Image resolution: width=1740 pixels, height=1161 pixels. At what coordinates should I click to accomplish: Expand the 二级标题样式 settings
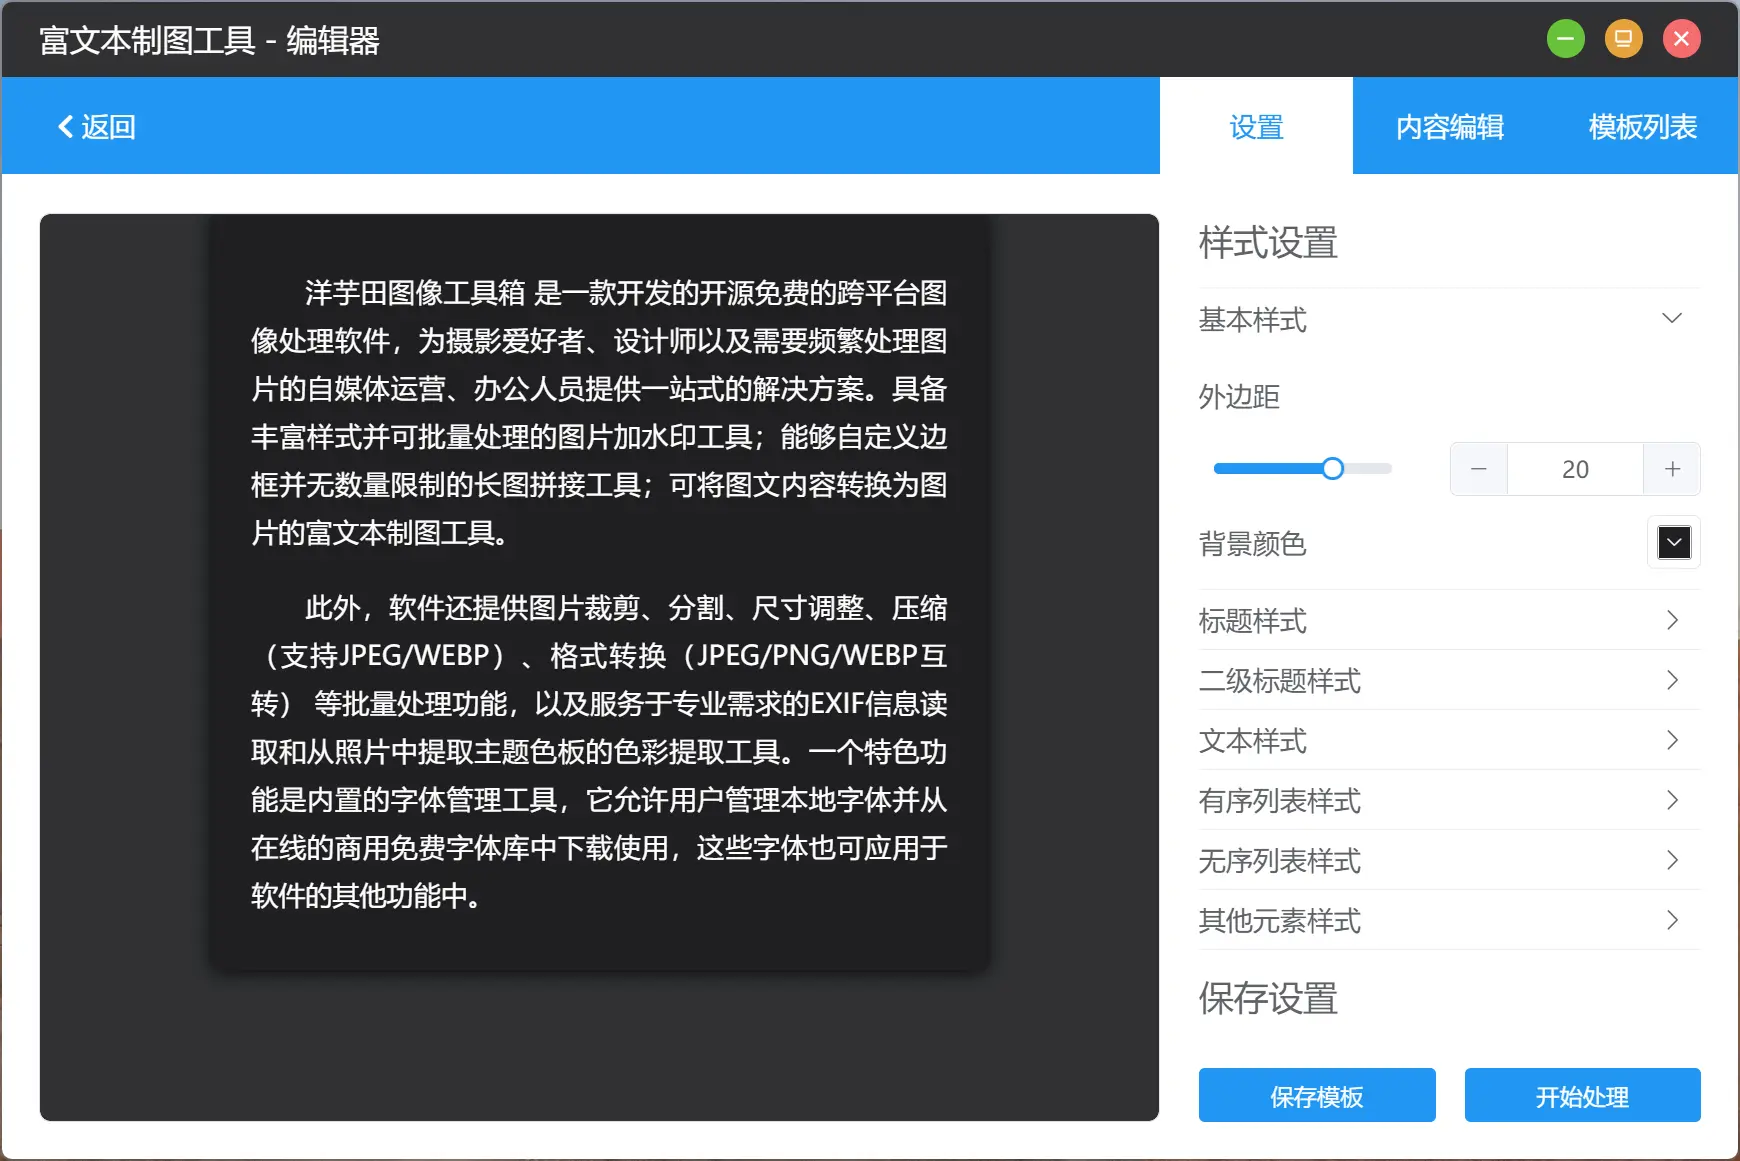1671,680
